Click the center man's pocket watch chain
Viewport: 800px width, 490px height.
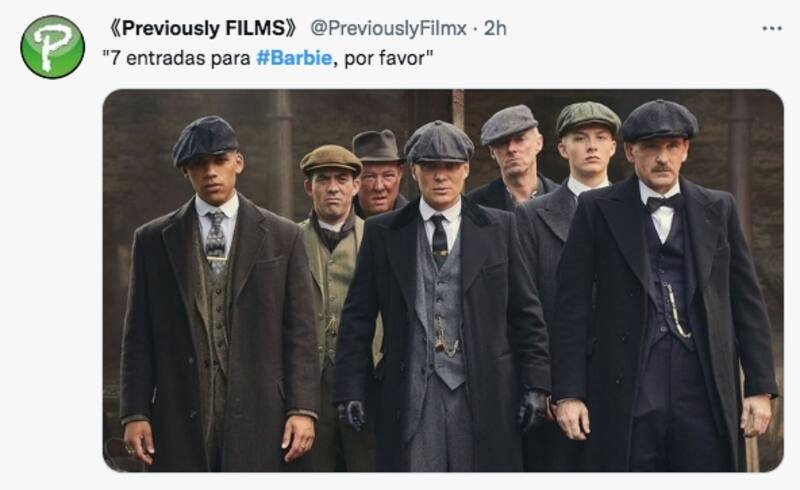[x=446, y=340]
